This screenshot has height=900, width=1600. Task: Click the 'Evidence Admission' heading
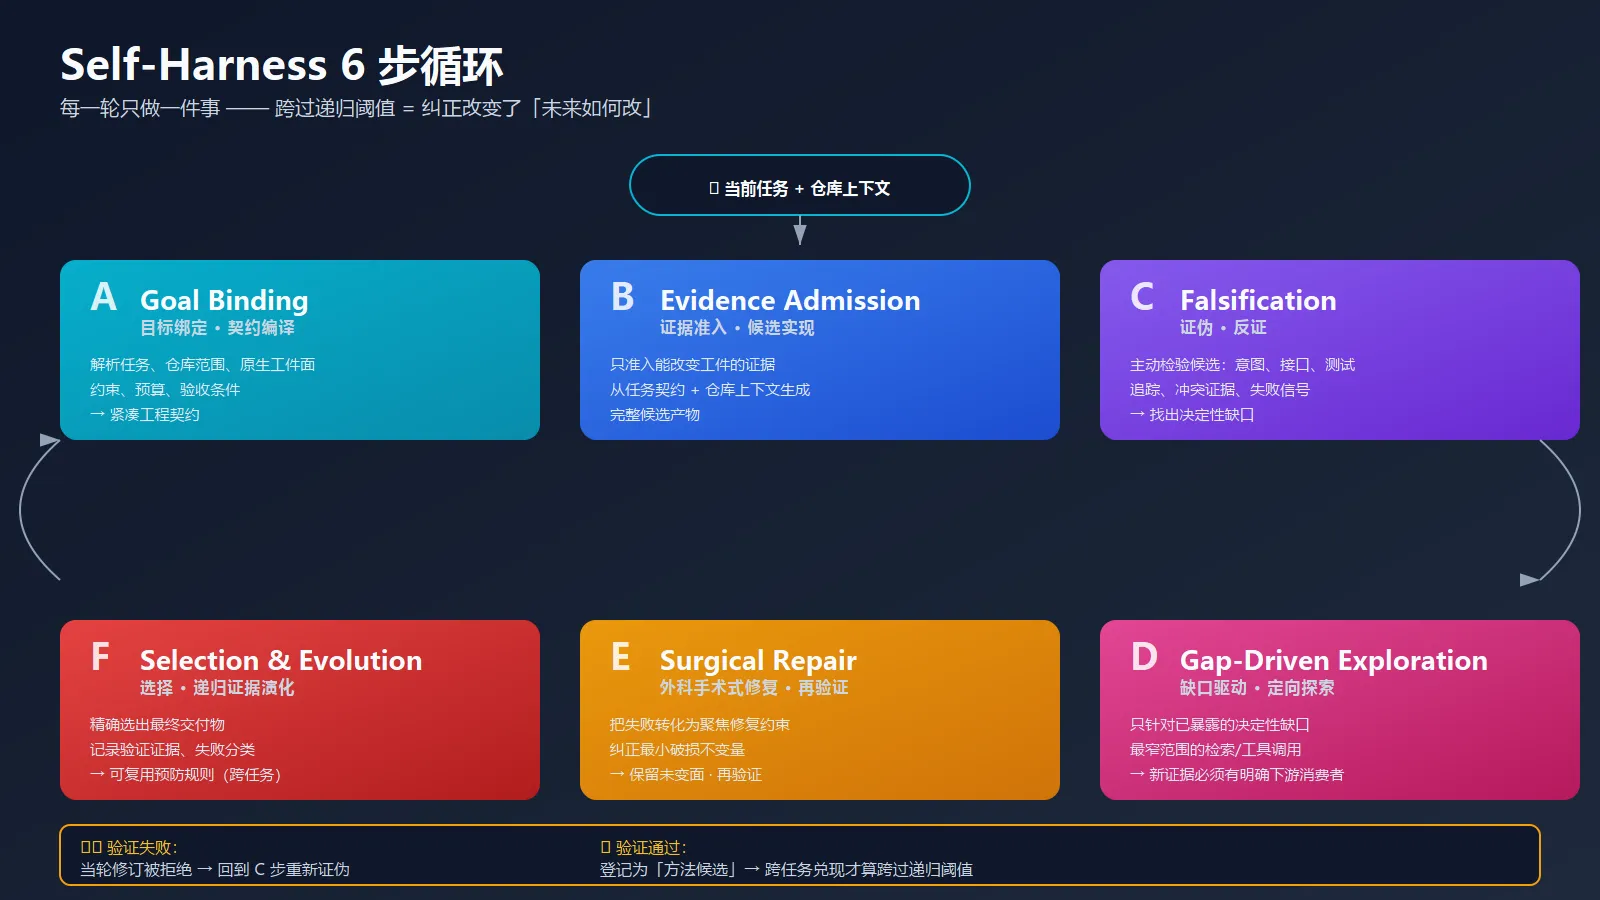790,300
